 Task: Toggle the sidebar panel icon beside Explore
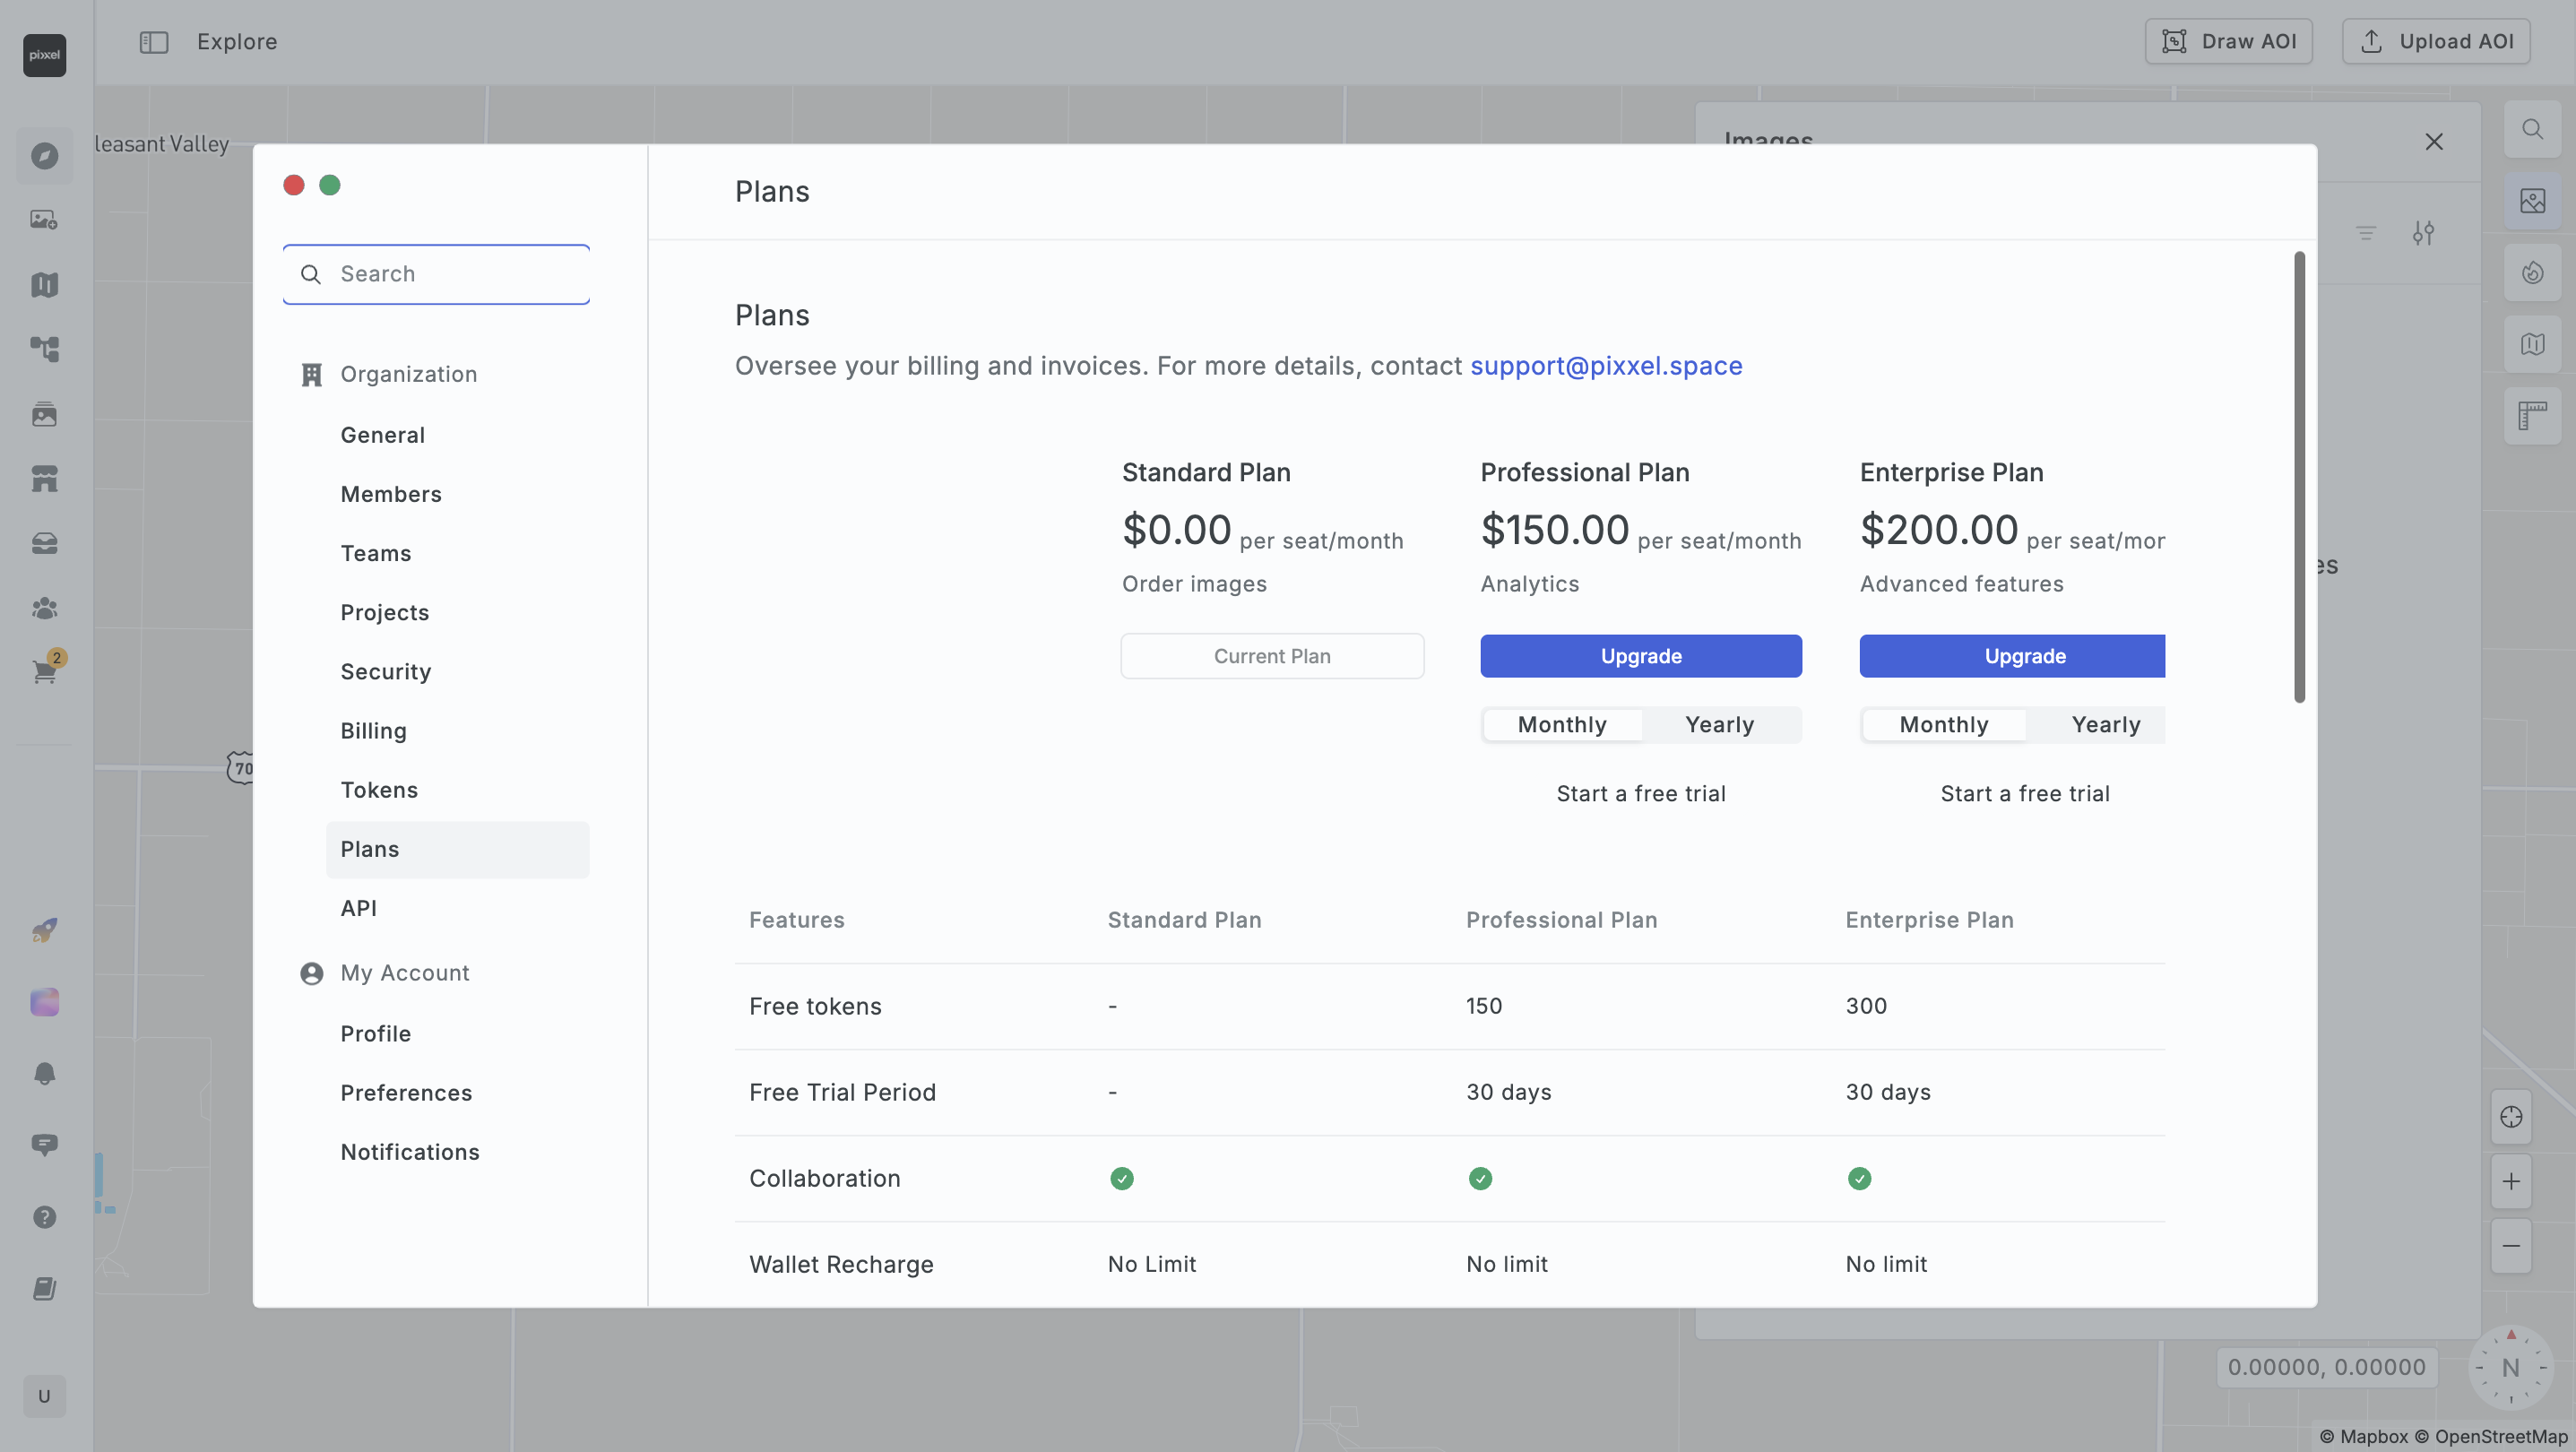coord(154,42)
